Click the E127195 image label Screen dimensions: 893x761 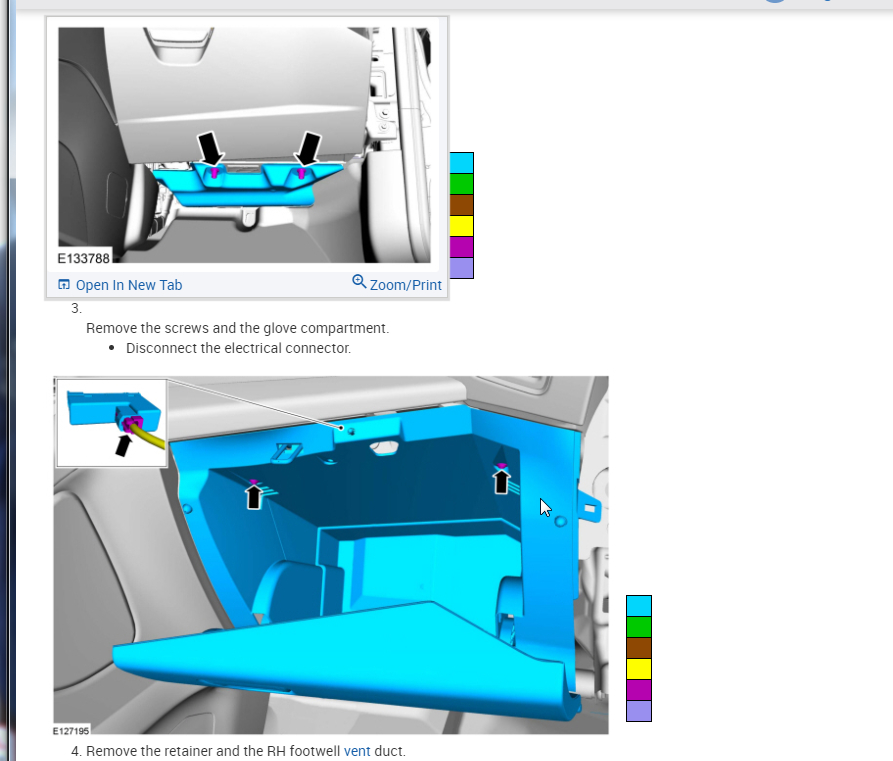click(x=71, y=731)
